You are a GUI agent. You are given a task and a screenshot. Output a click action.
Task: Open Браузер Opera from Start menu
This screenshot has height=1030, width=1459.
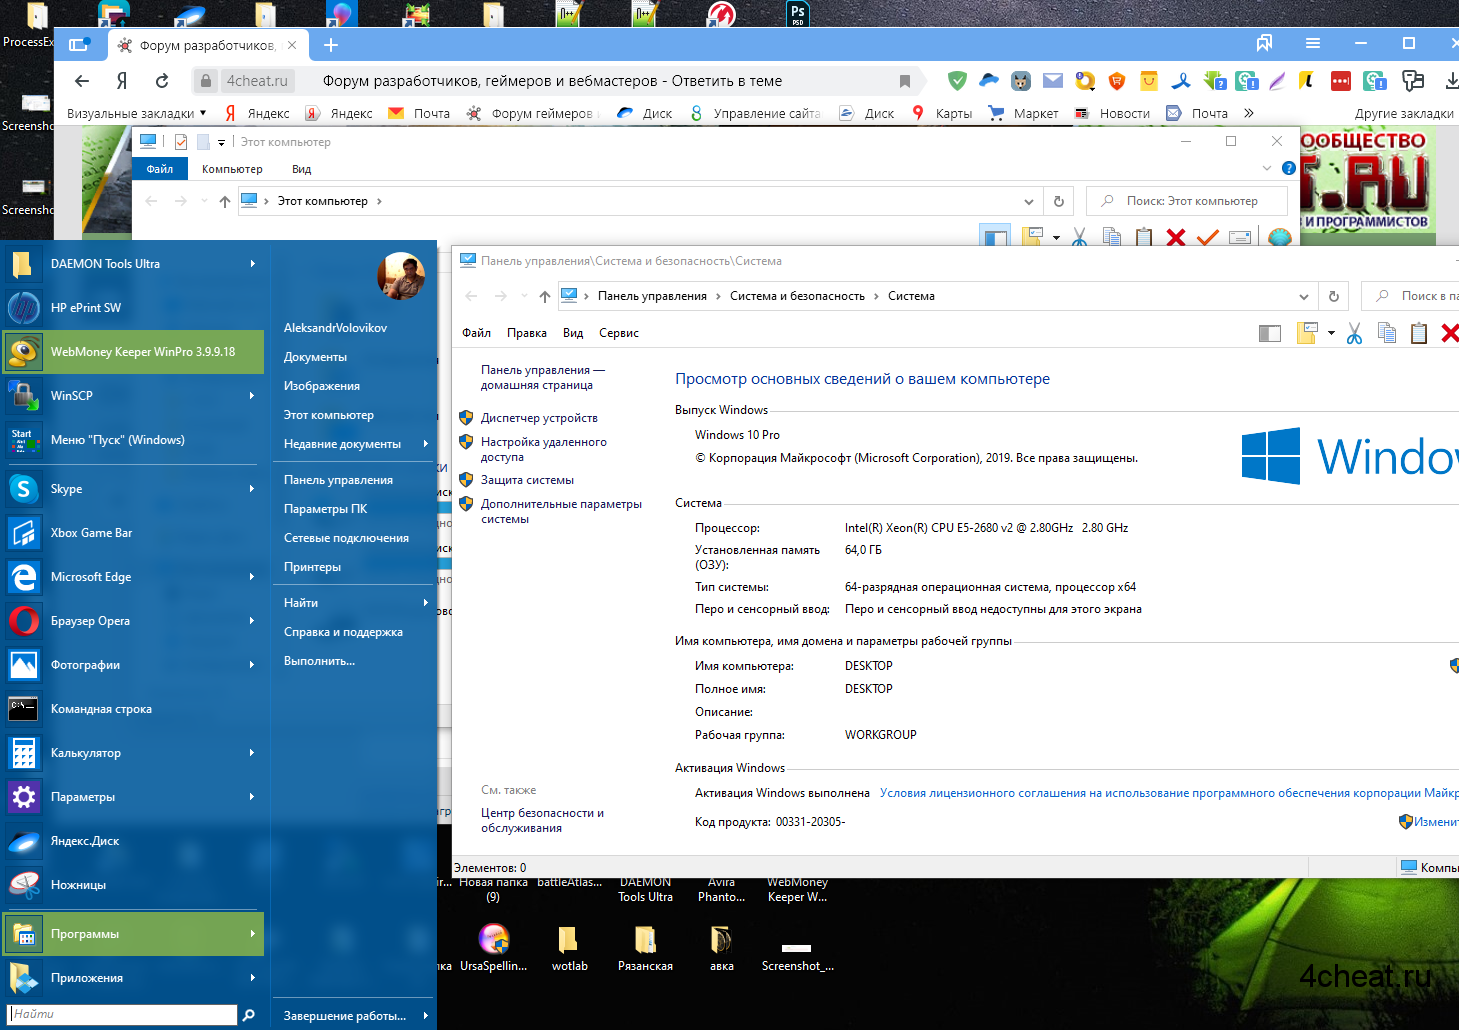tap(133, 621)
